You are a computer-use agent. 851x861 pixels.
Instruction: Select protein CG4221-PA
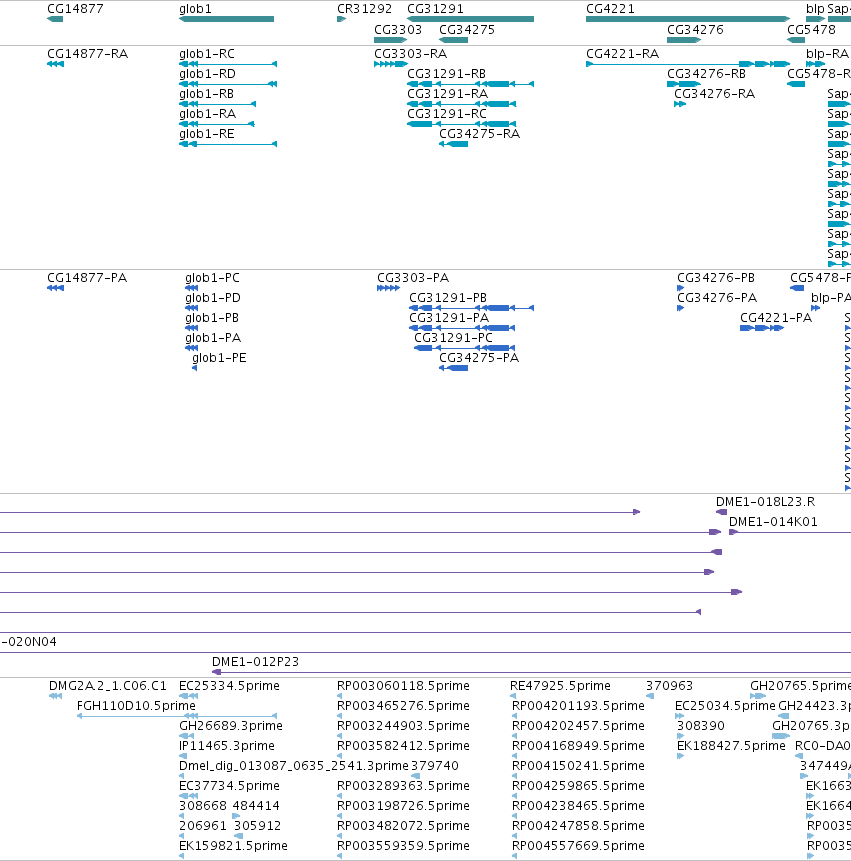pos(776,318)
